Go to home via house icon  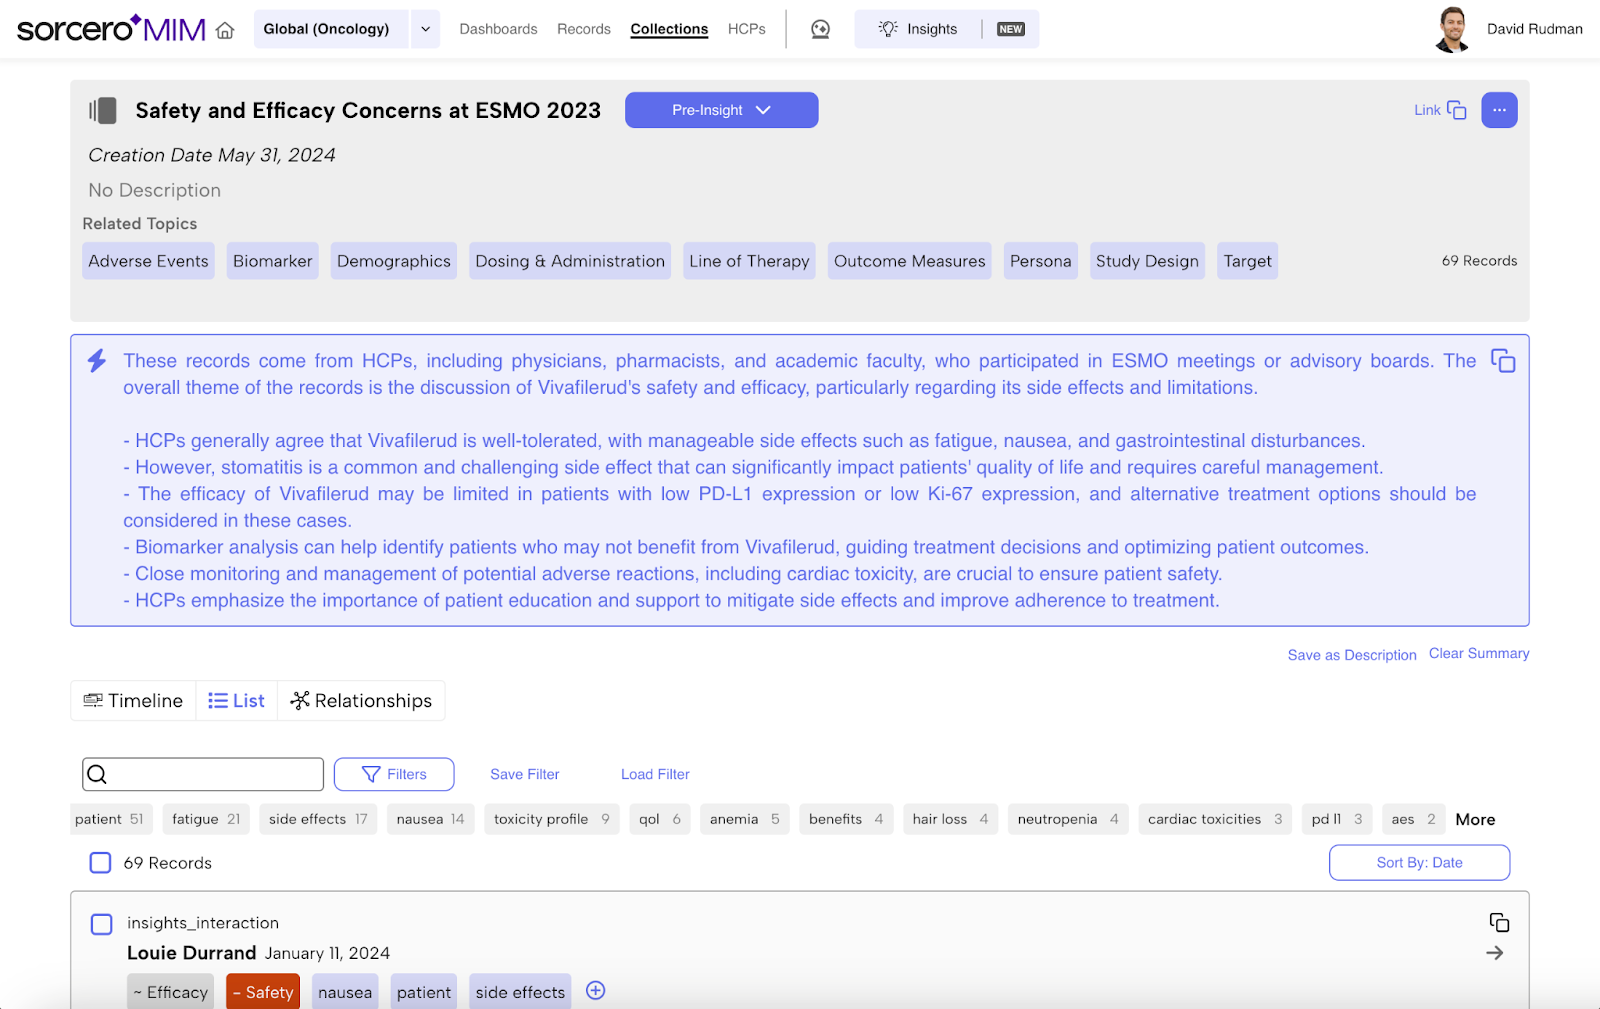tap(225, 30)
